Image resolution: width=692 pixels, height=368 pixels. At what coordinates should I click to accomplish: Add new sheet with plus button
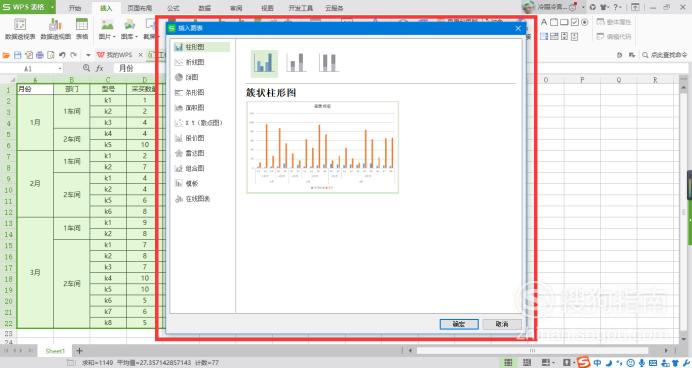(79, 351)
